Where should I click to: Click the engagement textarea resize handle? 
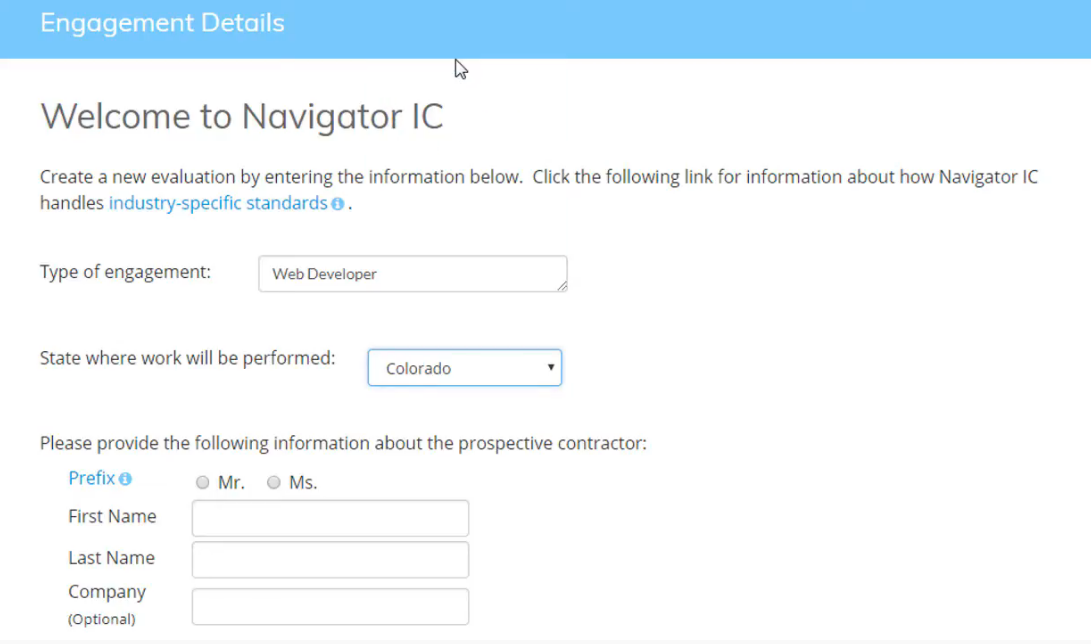click(x=562, y=286)
